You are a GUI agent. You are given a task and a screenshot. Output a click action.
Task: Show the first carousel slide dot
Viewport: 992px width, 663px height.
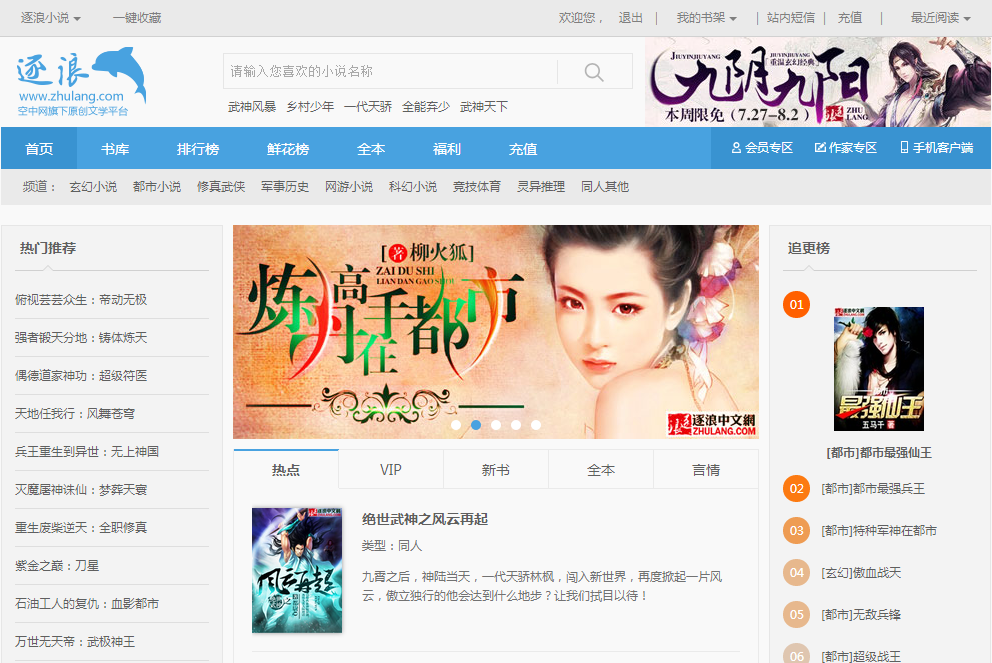[456, 425]
